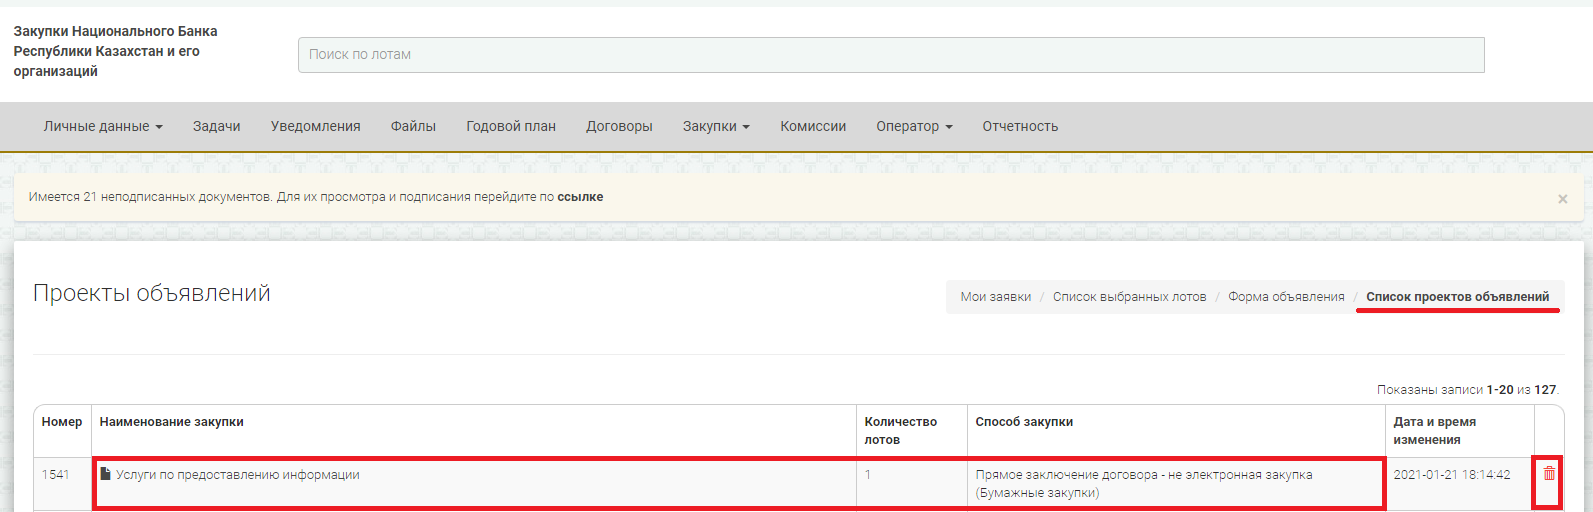Open the Годовой план page
The width and height of the screenshot is (1593, 512).
pos(511,126)
